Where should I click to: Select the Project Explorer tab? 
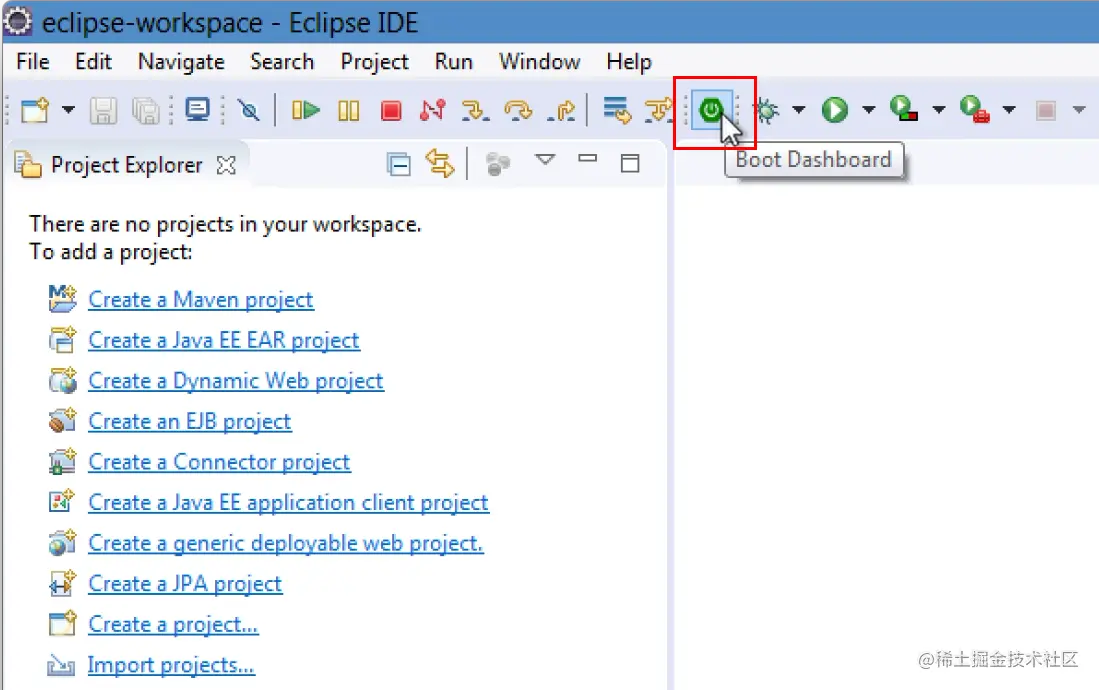pyautogui.click(x=126, y=165)
